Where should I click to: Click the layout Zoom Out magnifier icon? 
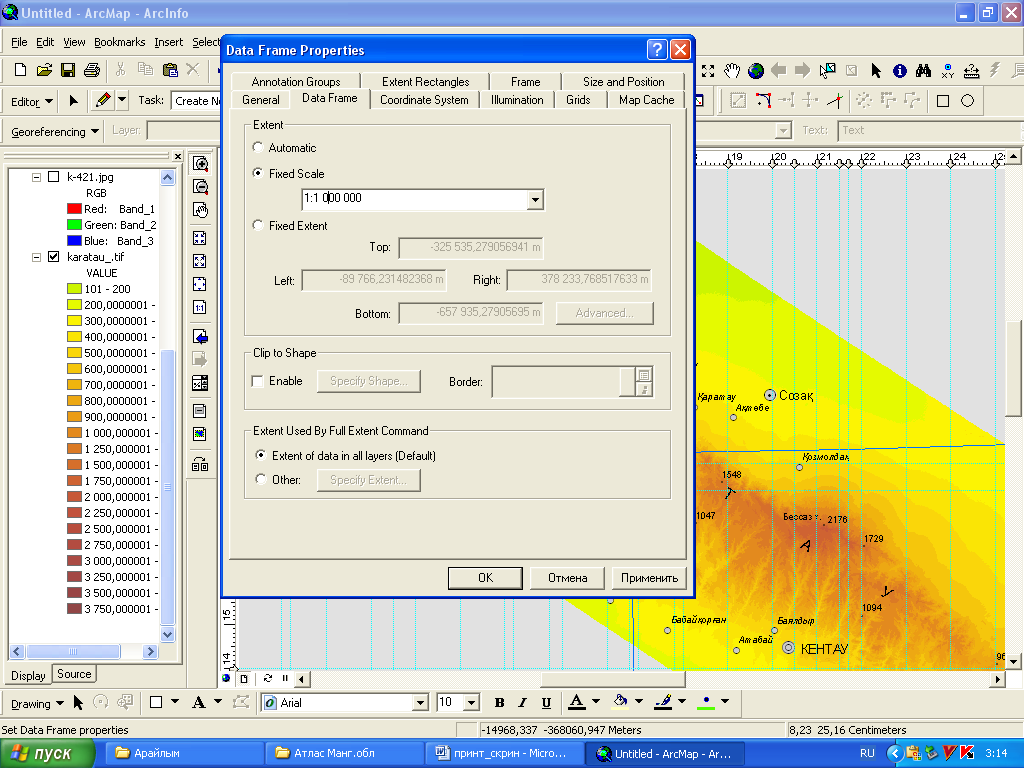[200, 187]
